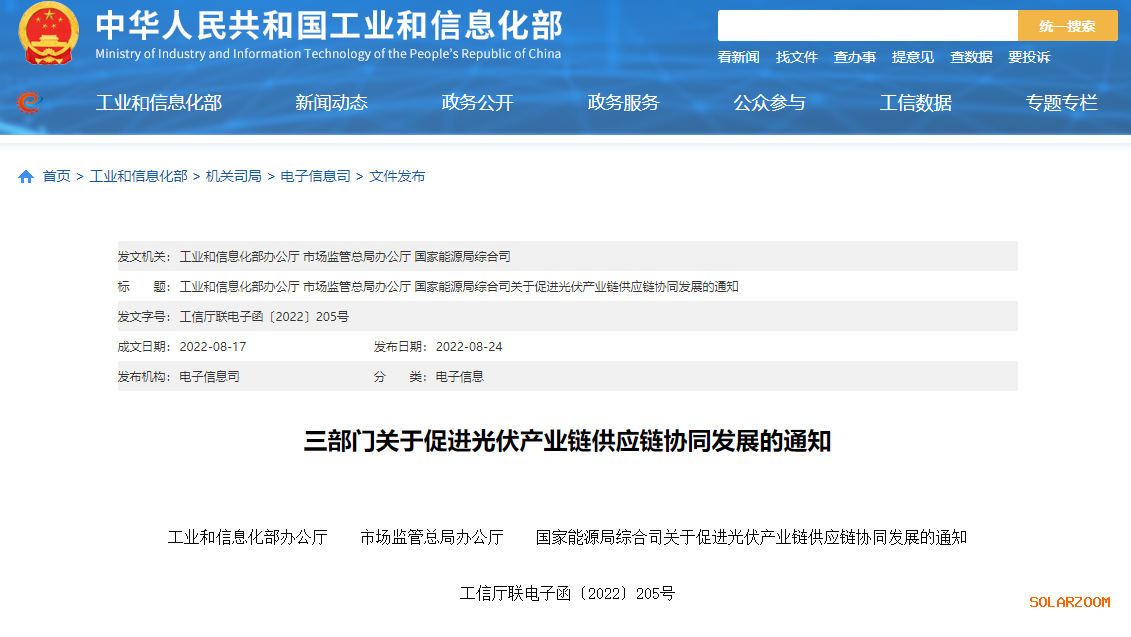Click the national emblem logo
The image size is (1131, 637).
47,33
